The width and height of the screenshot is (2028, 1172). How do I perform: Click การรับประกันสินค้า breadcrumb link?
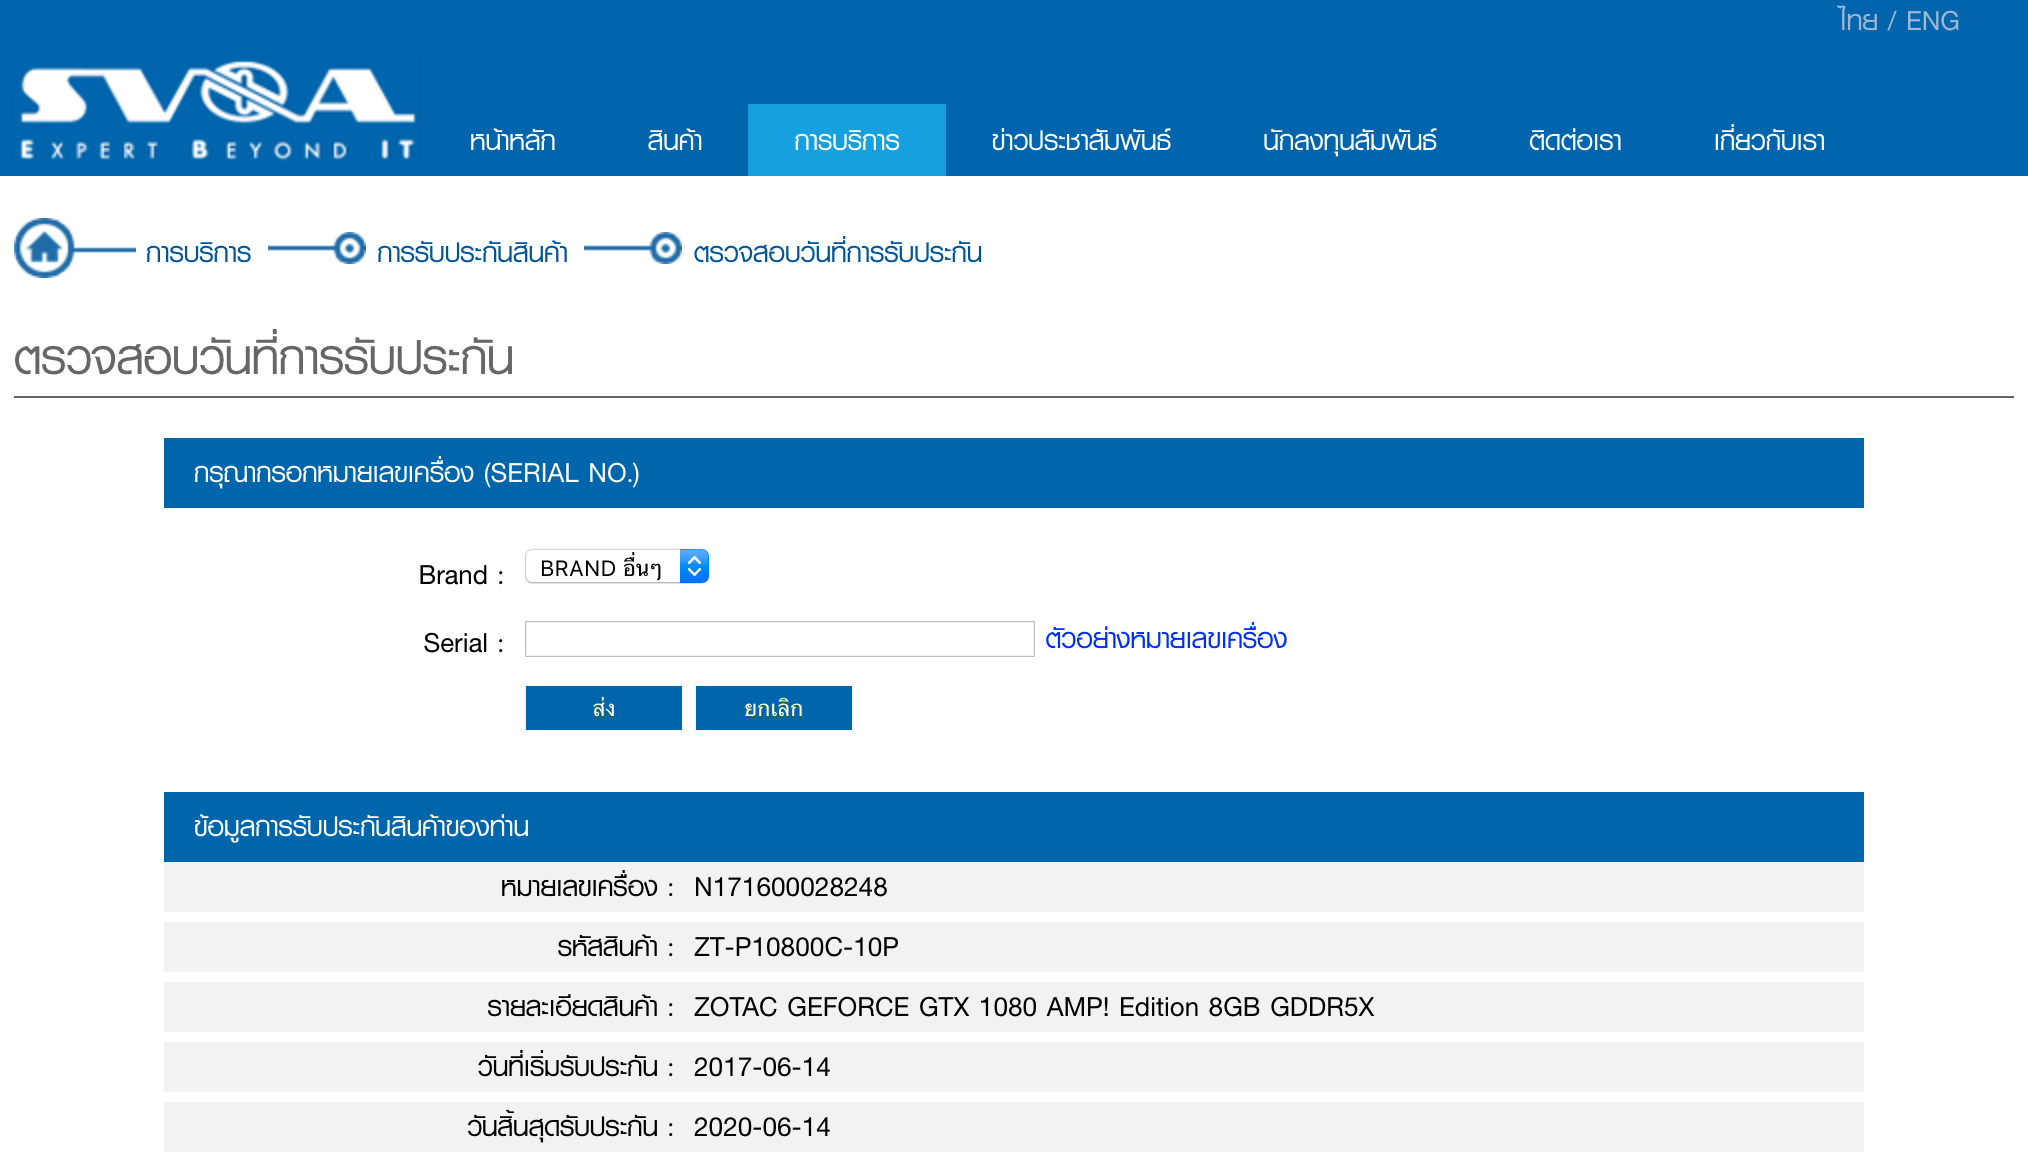point(472,253)
